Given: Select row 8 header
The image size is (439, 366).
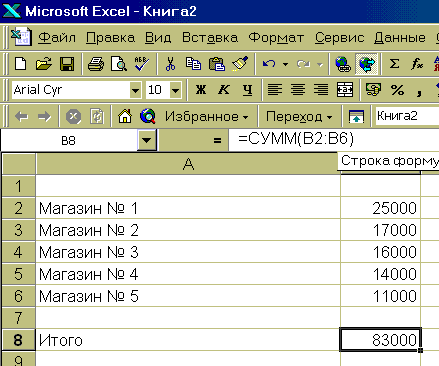Looking at the screenshot, I should pos(18,340).
